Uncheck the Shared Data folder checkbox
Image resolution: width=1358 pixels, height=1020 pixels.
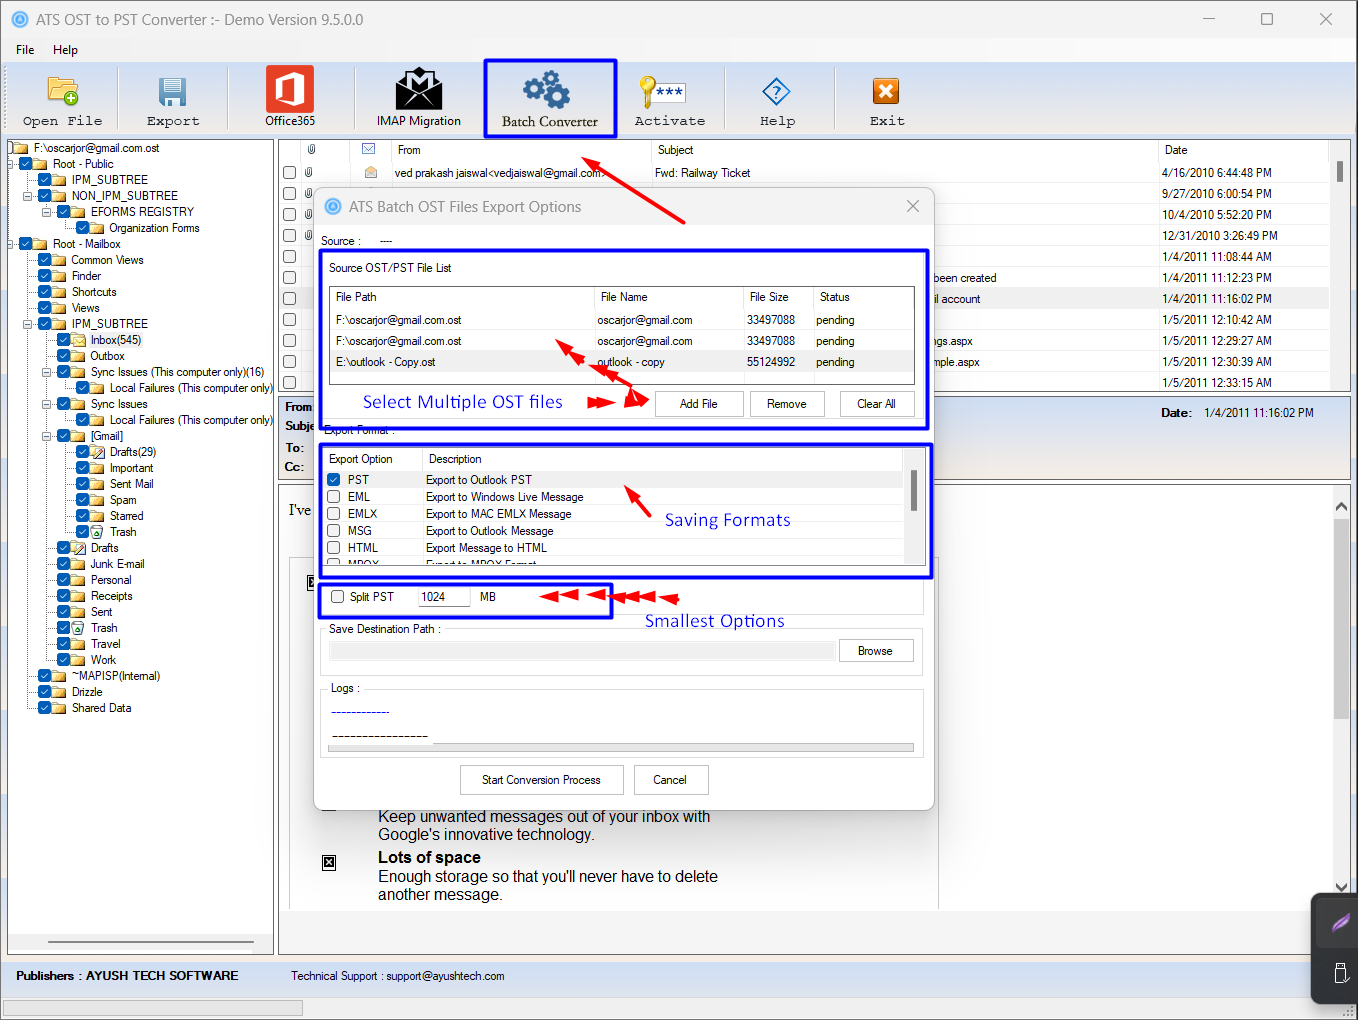tap(44, 708)
